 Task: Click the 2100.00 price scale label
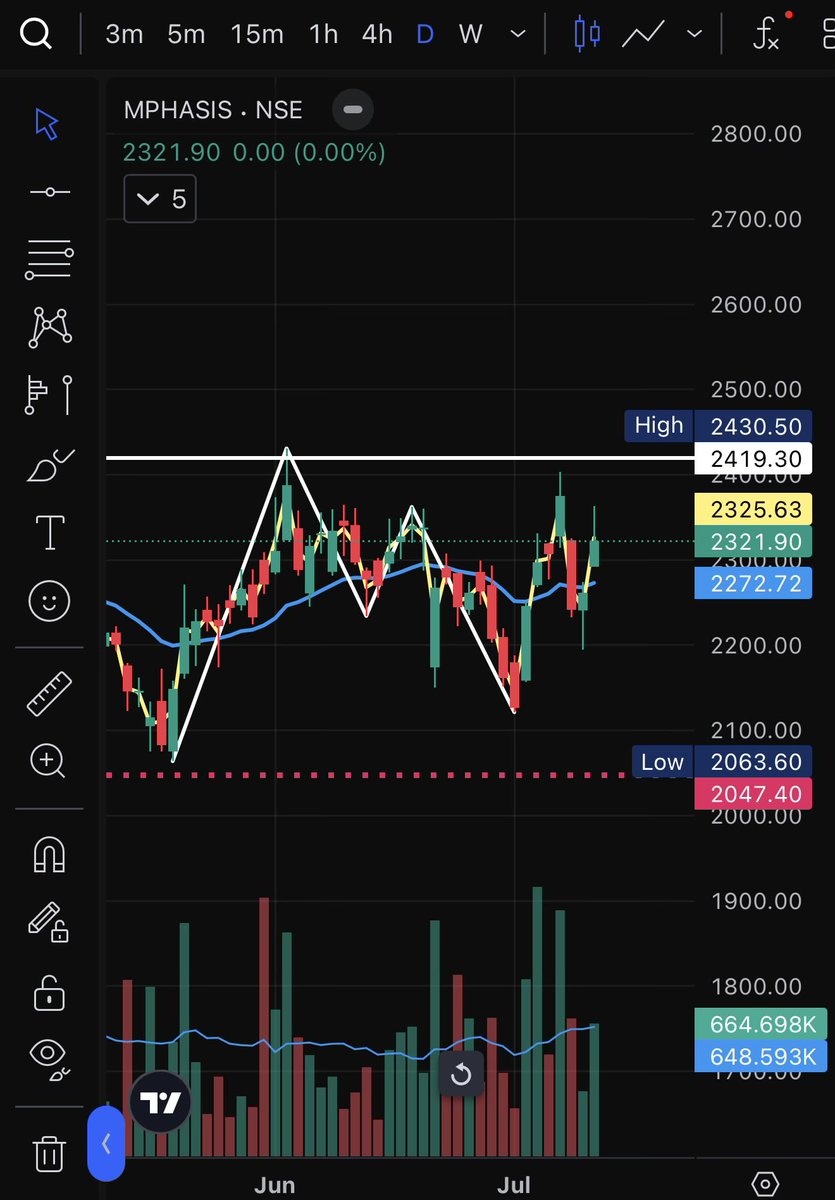pos(756,730)
